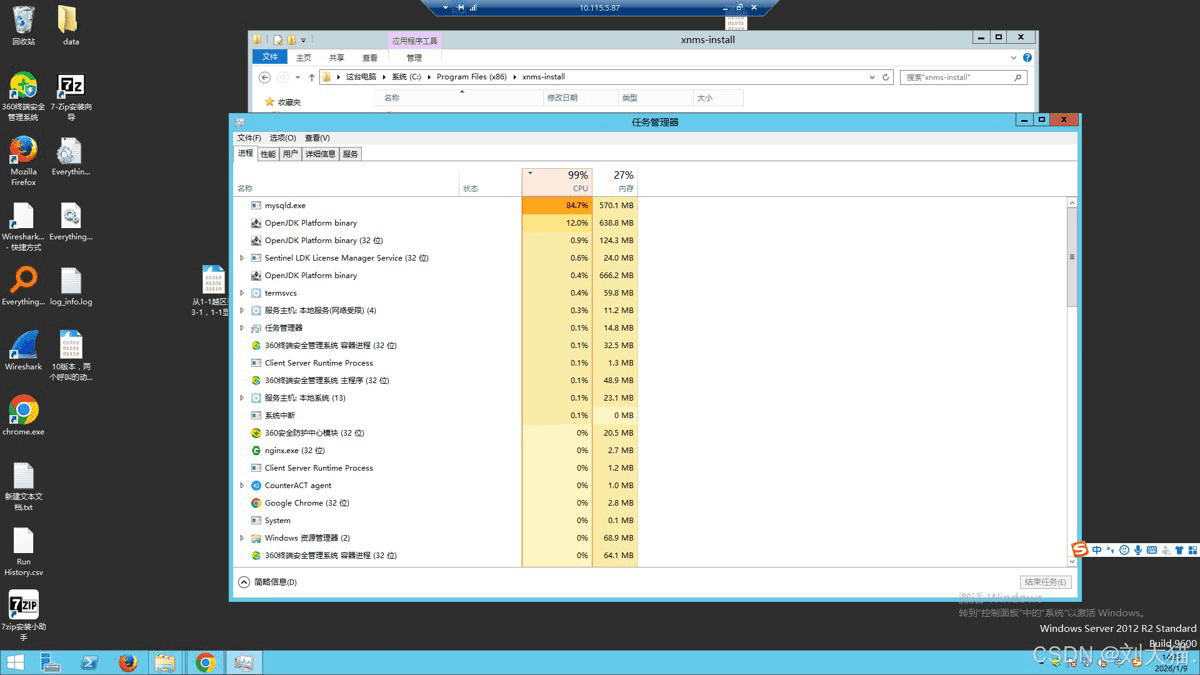
Task: Click the 360终端安全管理系统 主程序 process icon
Action: (x=256, y=380)
